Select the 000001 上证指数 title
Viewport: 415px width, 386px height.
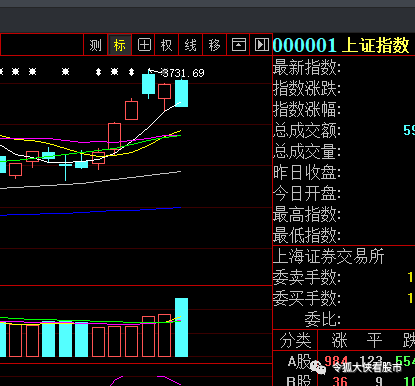pyautogui.click(x=341, y=45)
